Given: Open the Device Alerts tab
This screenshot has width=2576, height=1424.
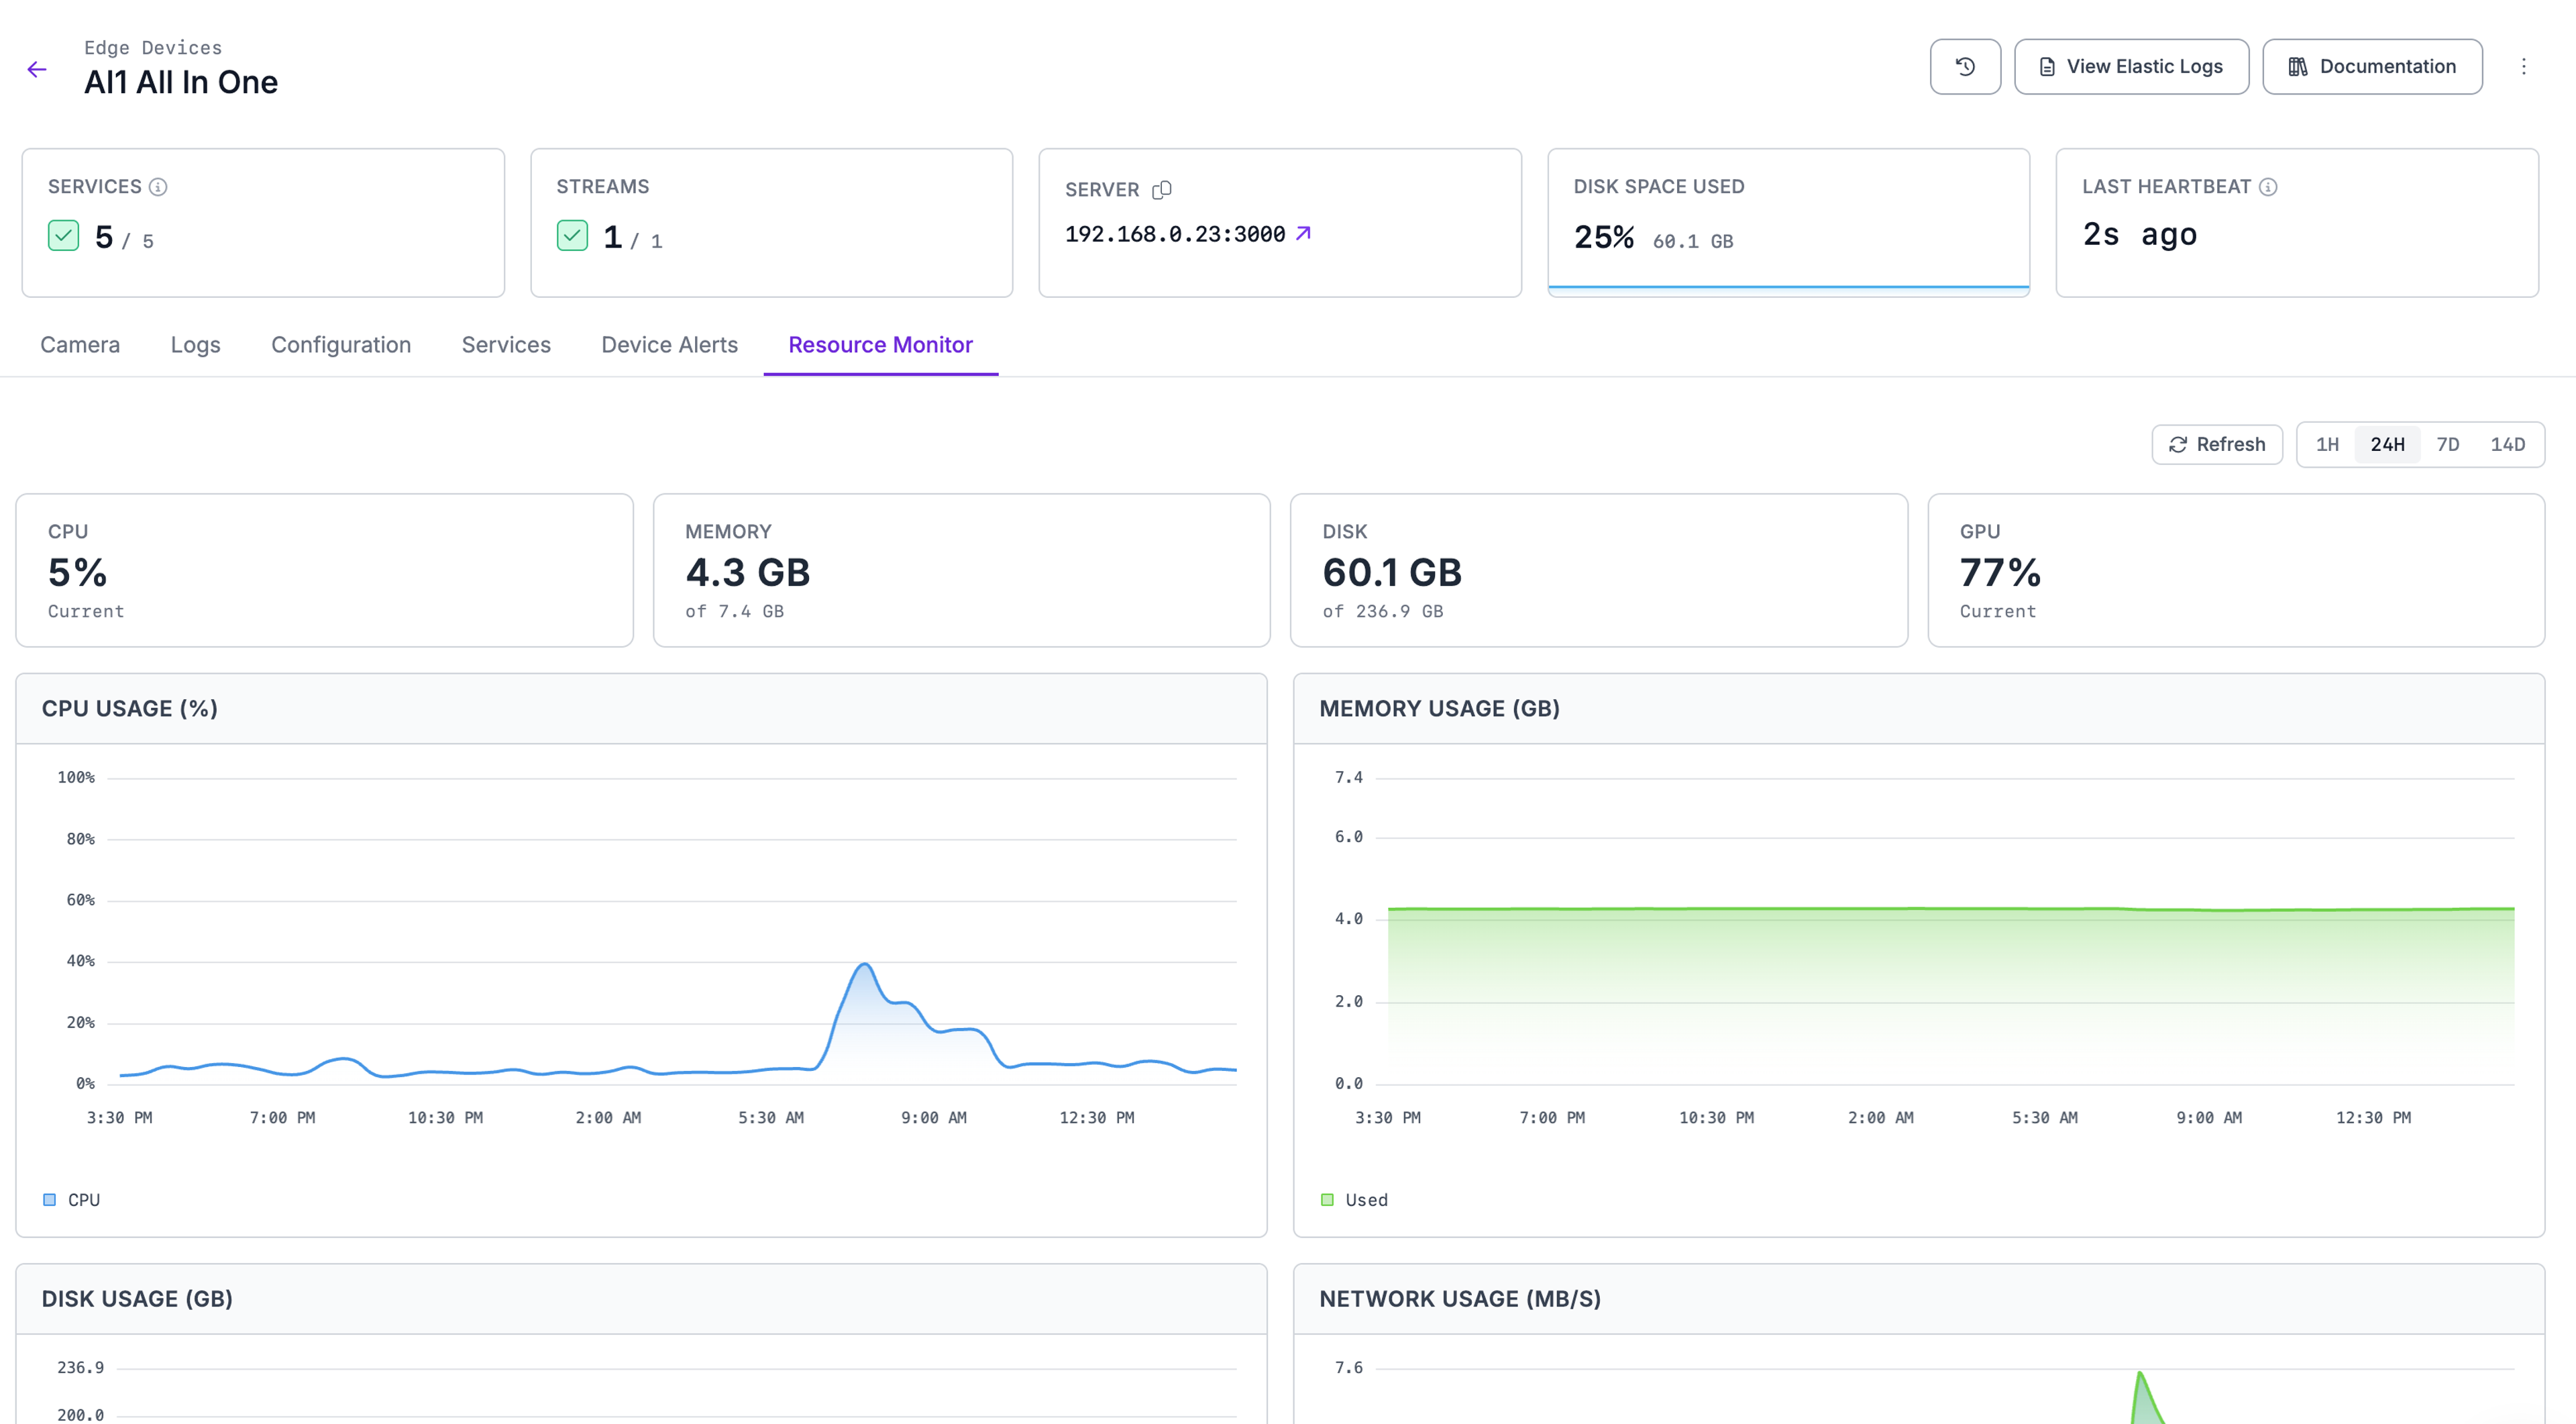Looking at the screenshot, I should click(x=669, y=345).
